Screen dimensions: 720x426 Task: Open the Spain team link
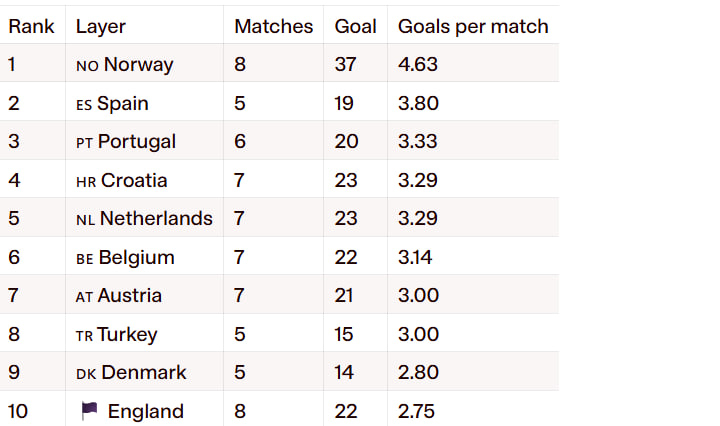pos(123,104)
